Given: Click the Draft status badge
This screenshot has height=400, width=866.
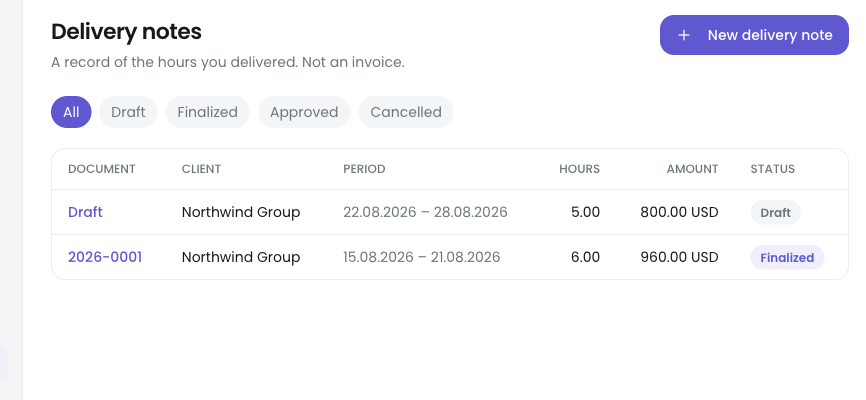Looking at the screenshot, I should (x=775, y=213).
